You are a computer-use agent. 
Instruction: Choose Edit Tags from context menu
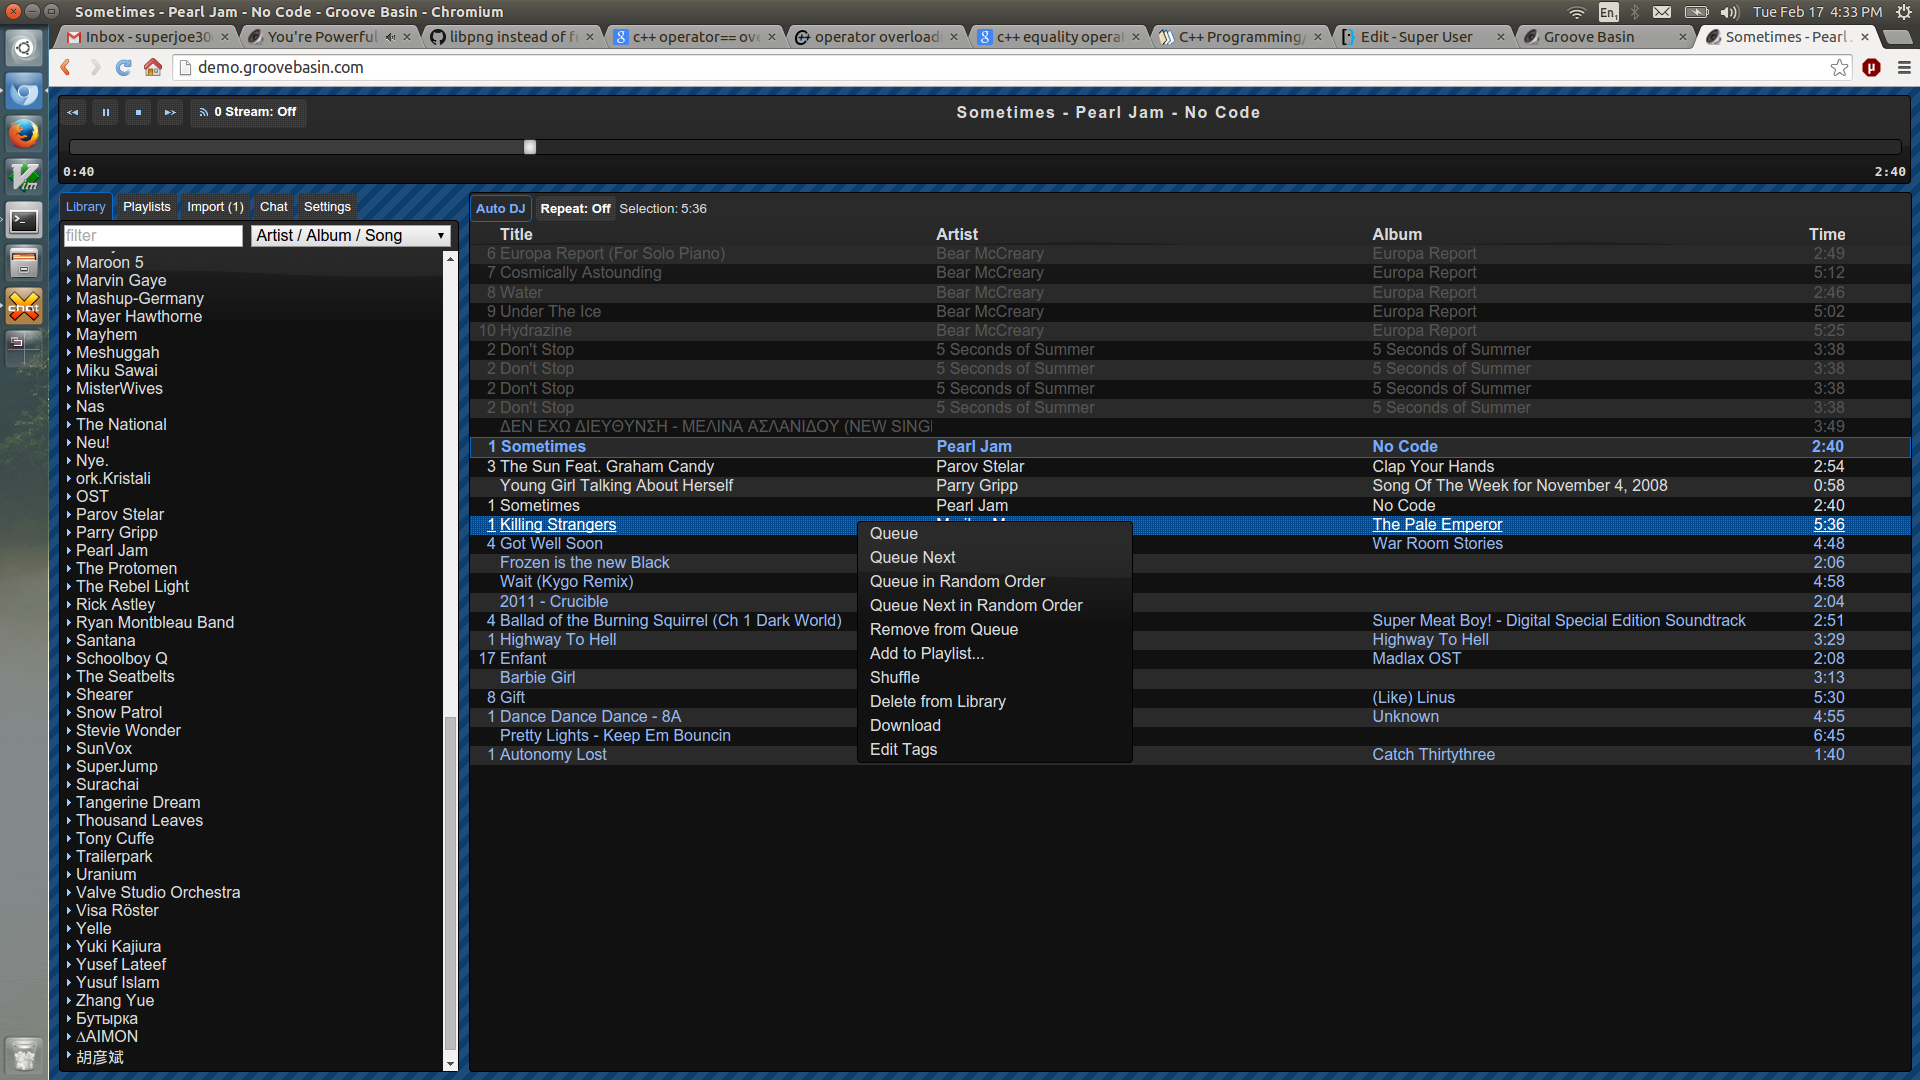coord(995,750)
